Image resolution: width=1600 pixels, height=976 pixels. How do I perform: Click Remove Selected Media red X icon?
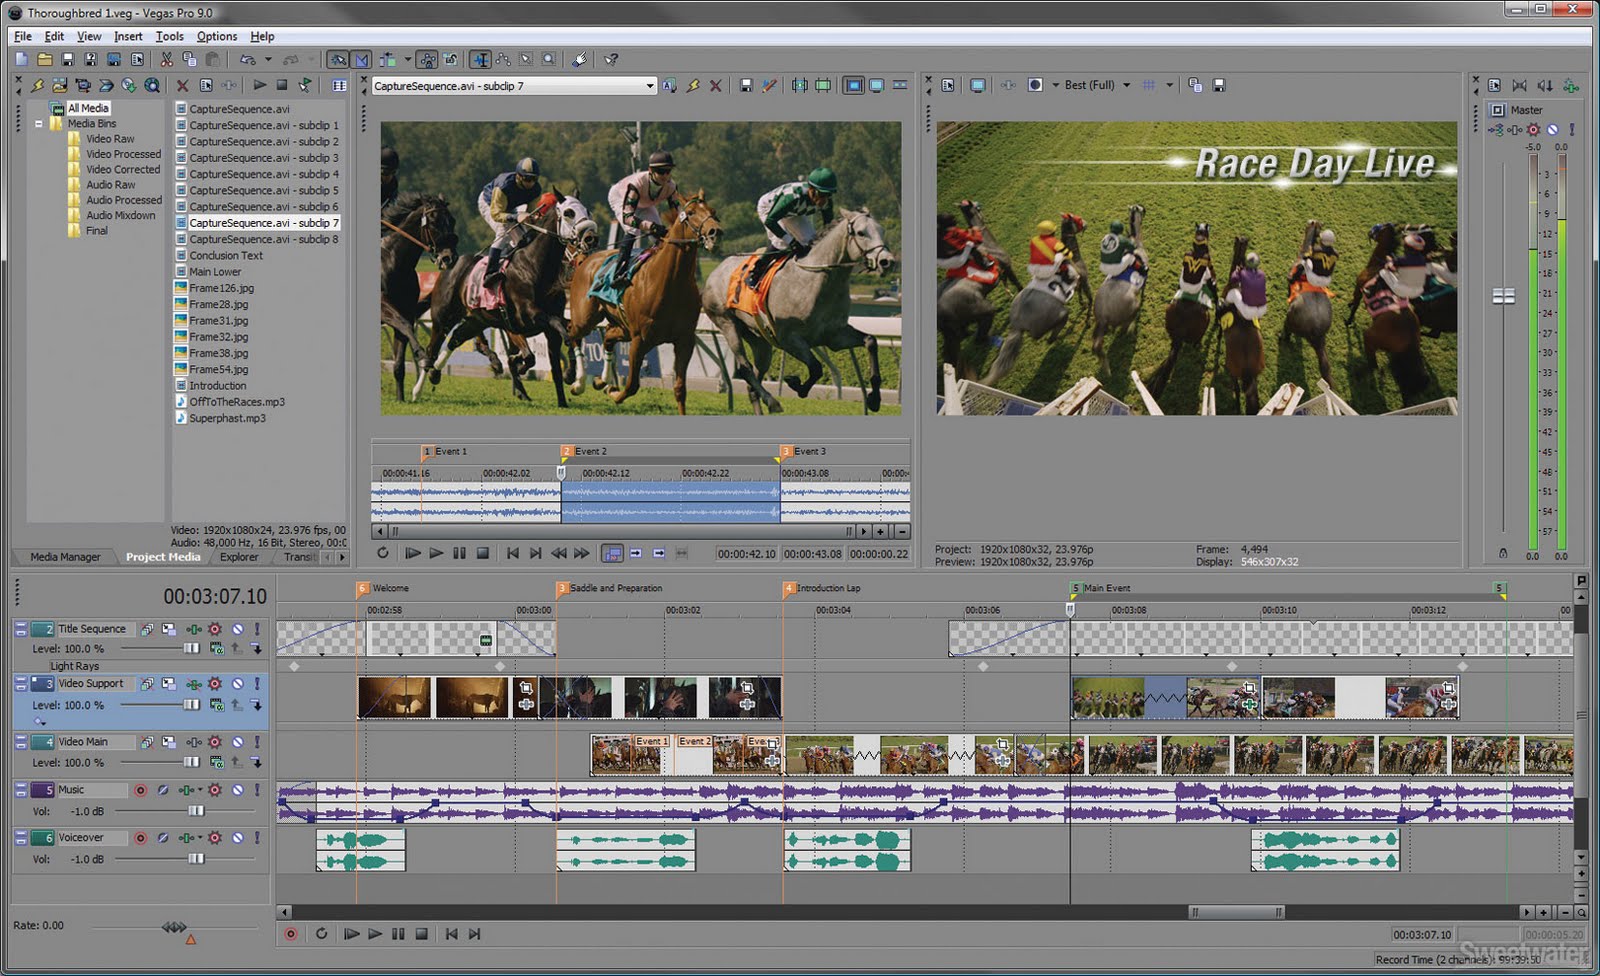click(182, 86)
